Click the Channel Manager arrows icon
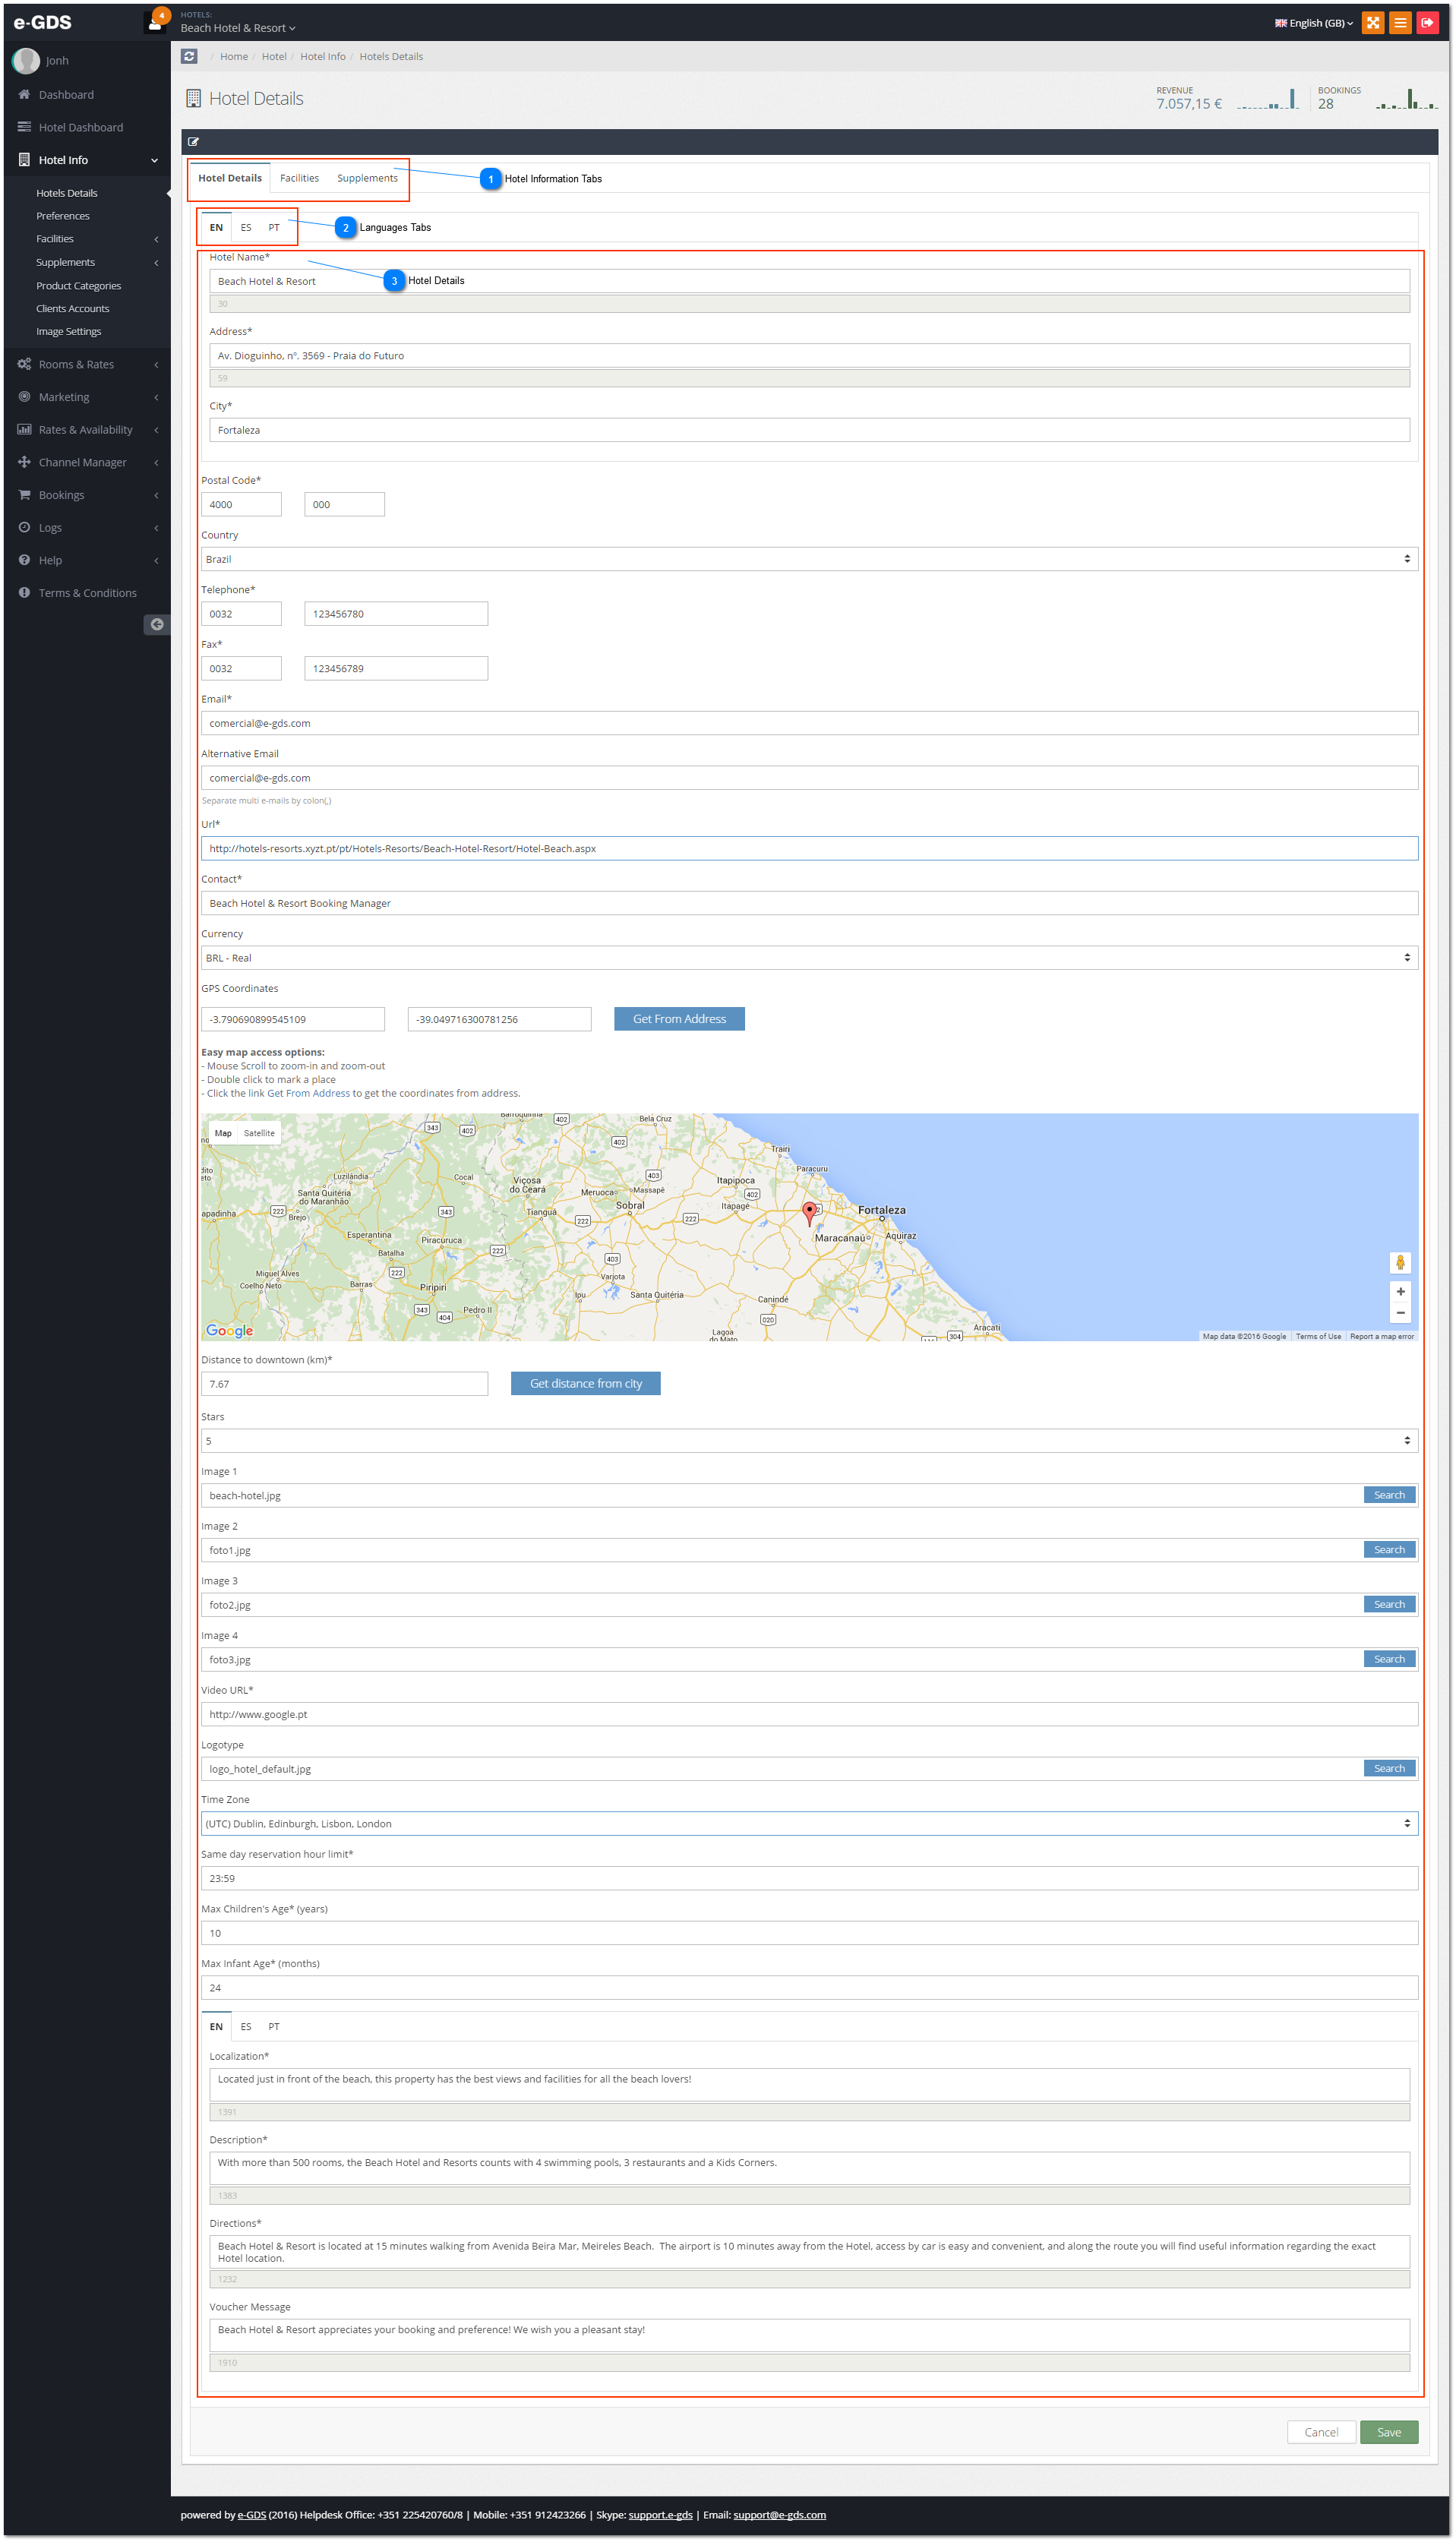Image resolution: width=1456 pixels, height=2542 pixels. coord(24,462)
